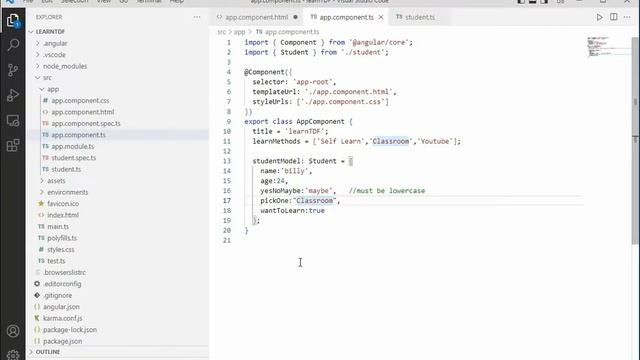Open .browserslistrc file

coord(64,272)
